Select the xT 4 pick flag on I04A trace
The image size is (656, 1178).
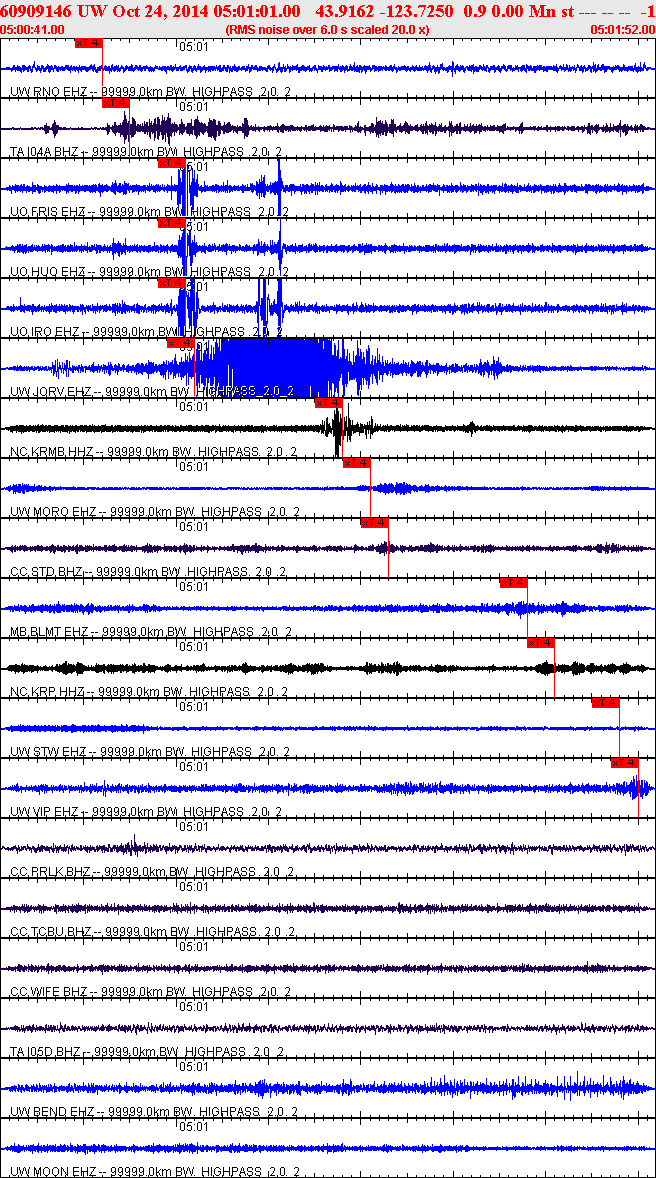pos(116,102)
